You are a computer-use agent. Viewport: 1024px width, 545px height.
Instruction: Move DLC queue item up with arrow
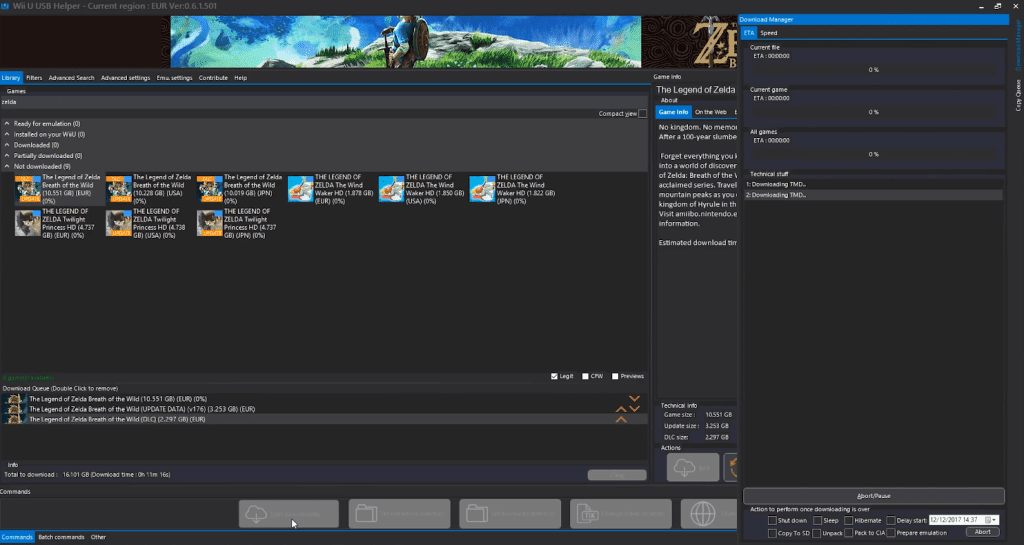[621, 419]
